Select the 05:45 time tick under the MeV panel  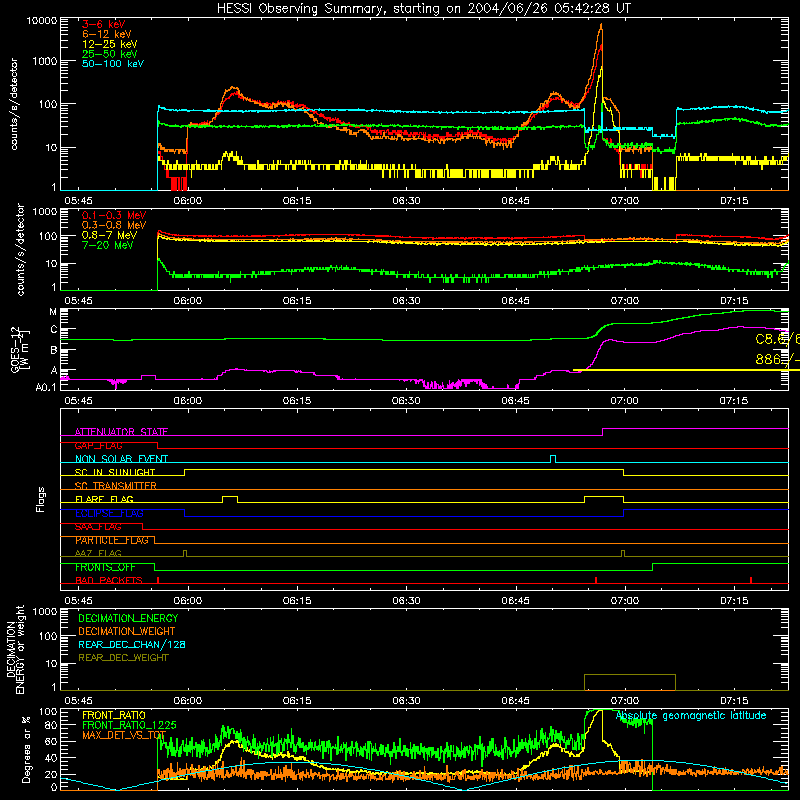click(x=79, y=301)
